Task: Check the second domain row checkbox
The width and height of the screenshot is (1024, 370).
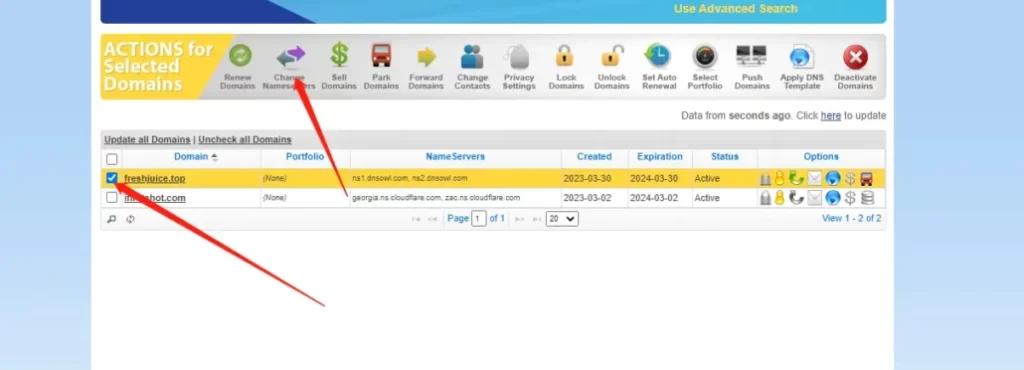Action: click(112, 197)
